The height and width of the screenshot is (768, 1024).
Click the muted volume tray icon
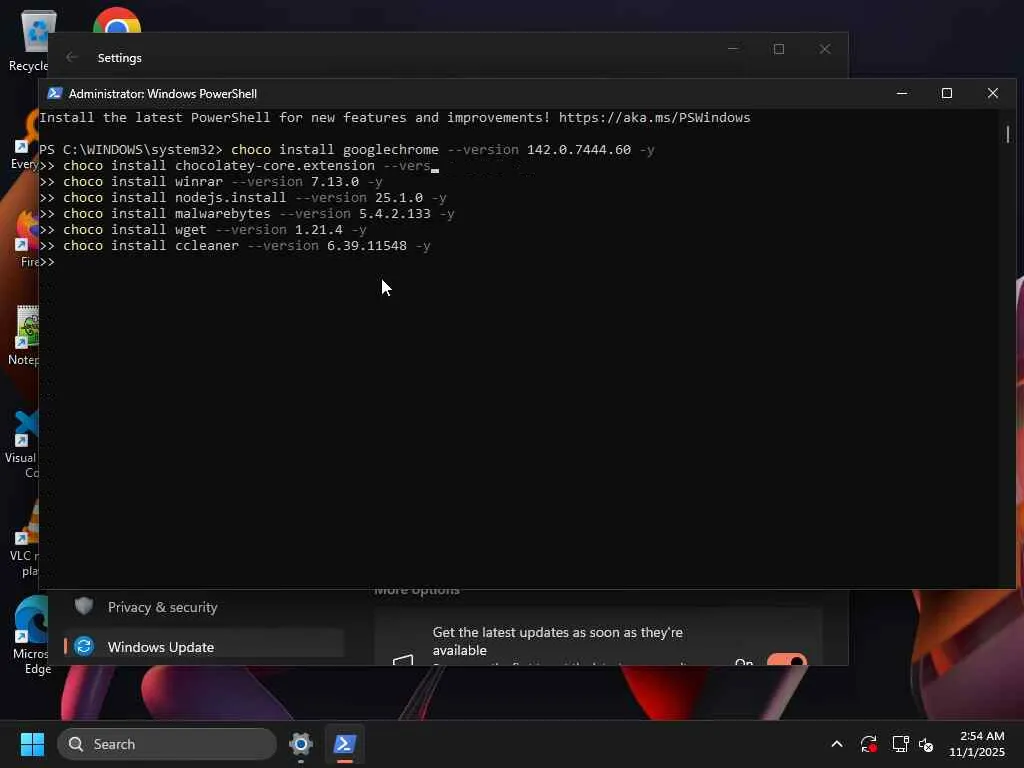[926, 744]
